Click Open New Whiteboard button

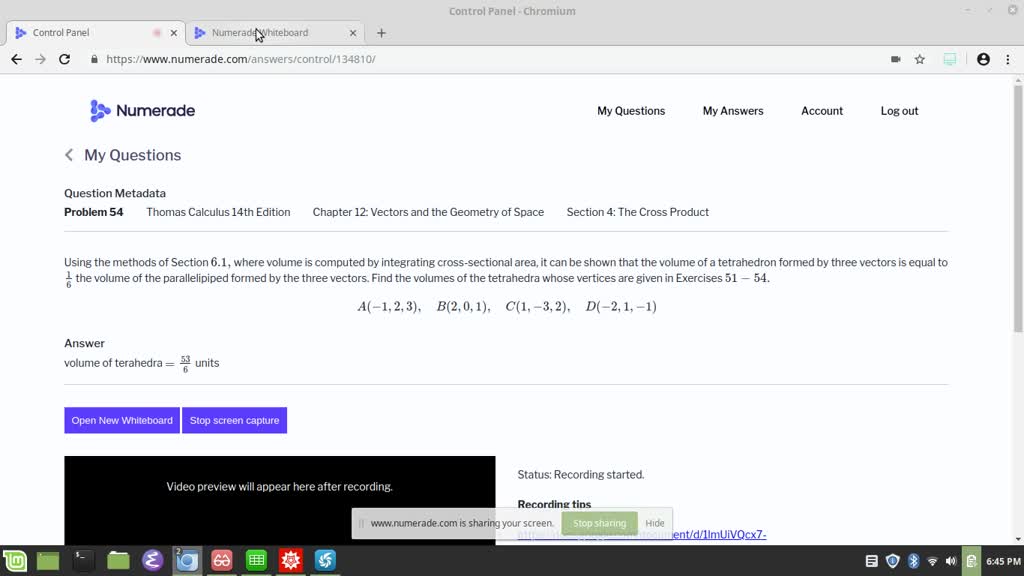pyautogui.click(x=122, y=420)
